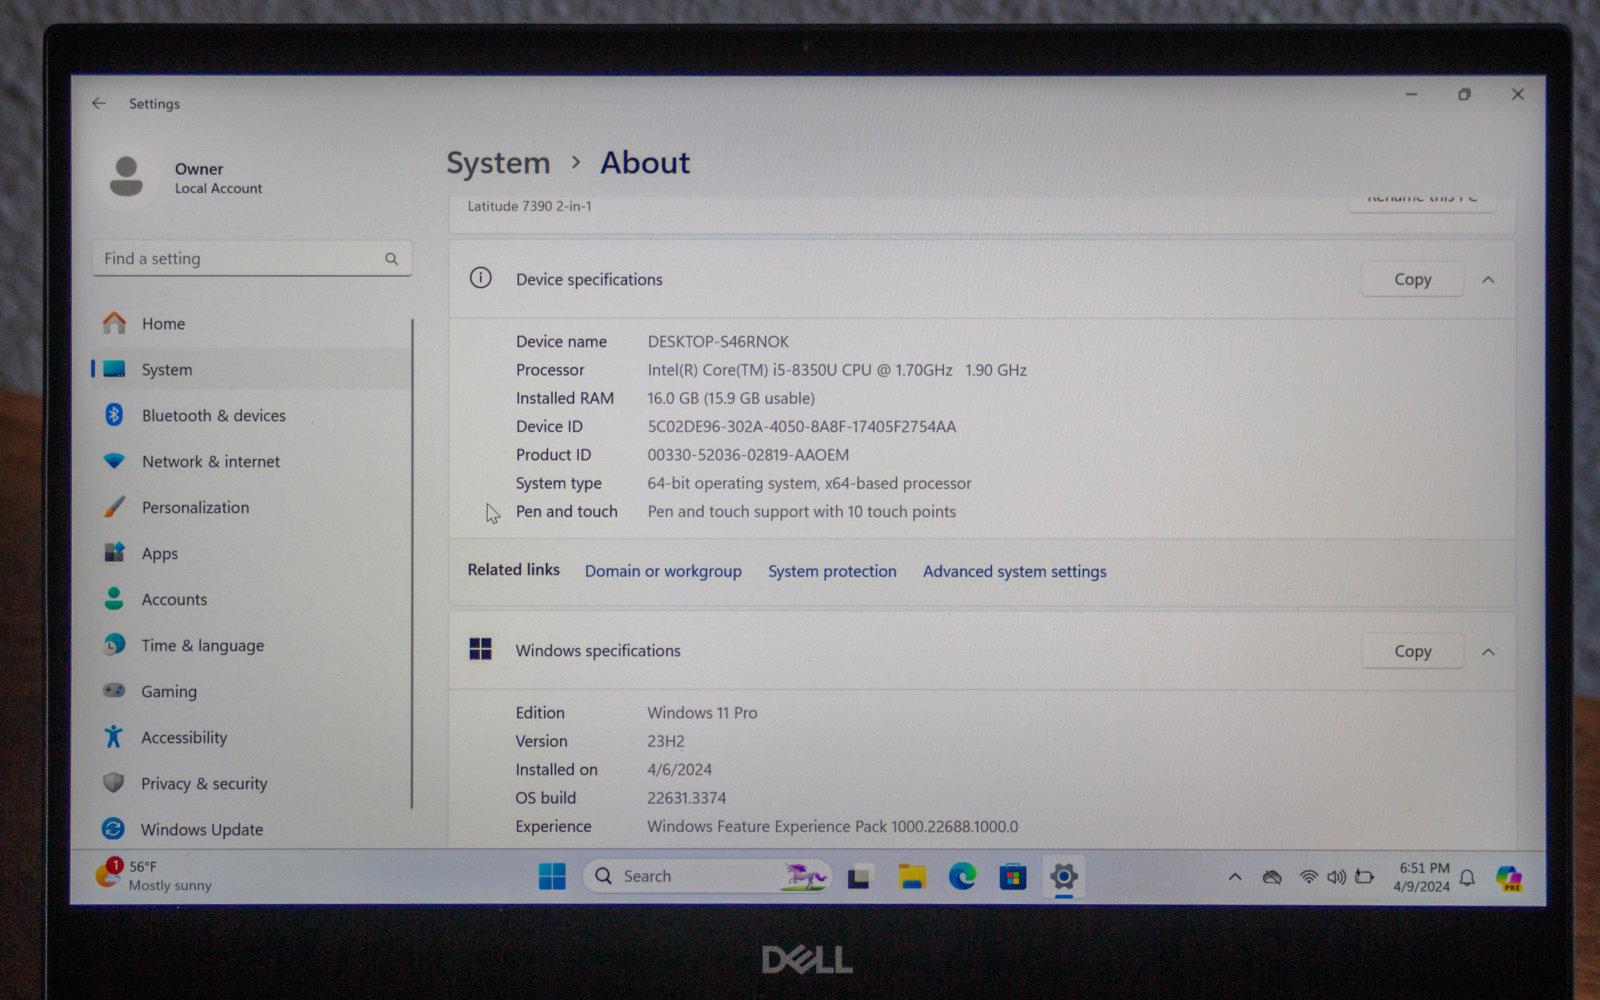Open Time & language settings

(x=202, y=646)
